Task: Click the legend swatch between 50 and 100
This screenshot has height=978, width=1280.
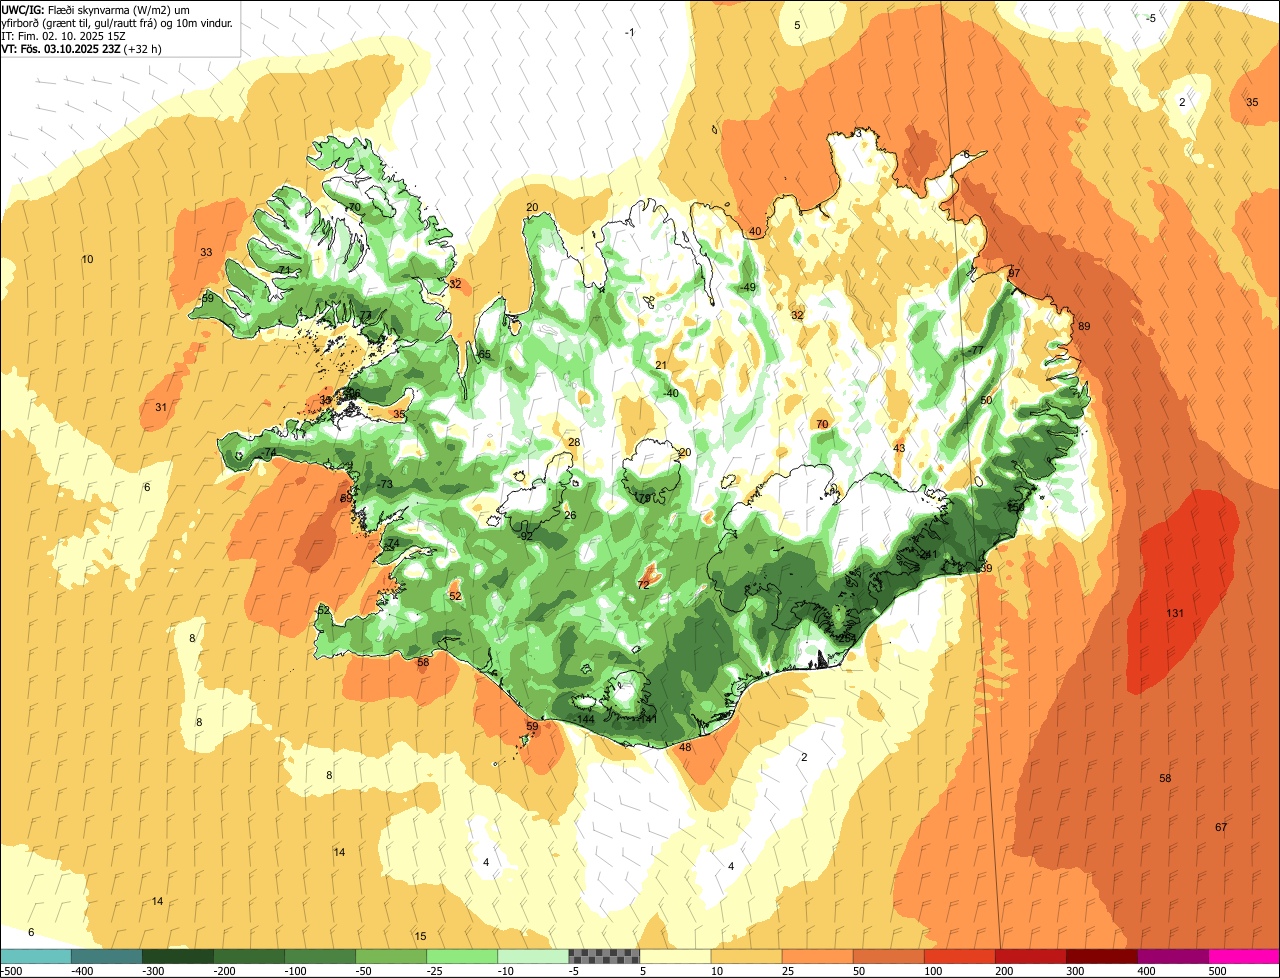Action: point(888,956)
